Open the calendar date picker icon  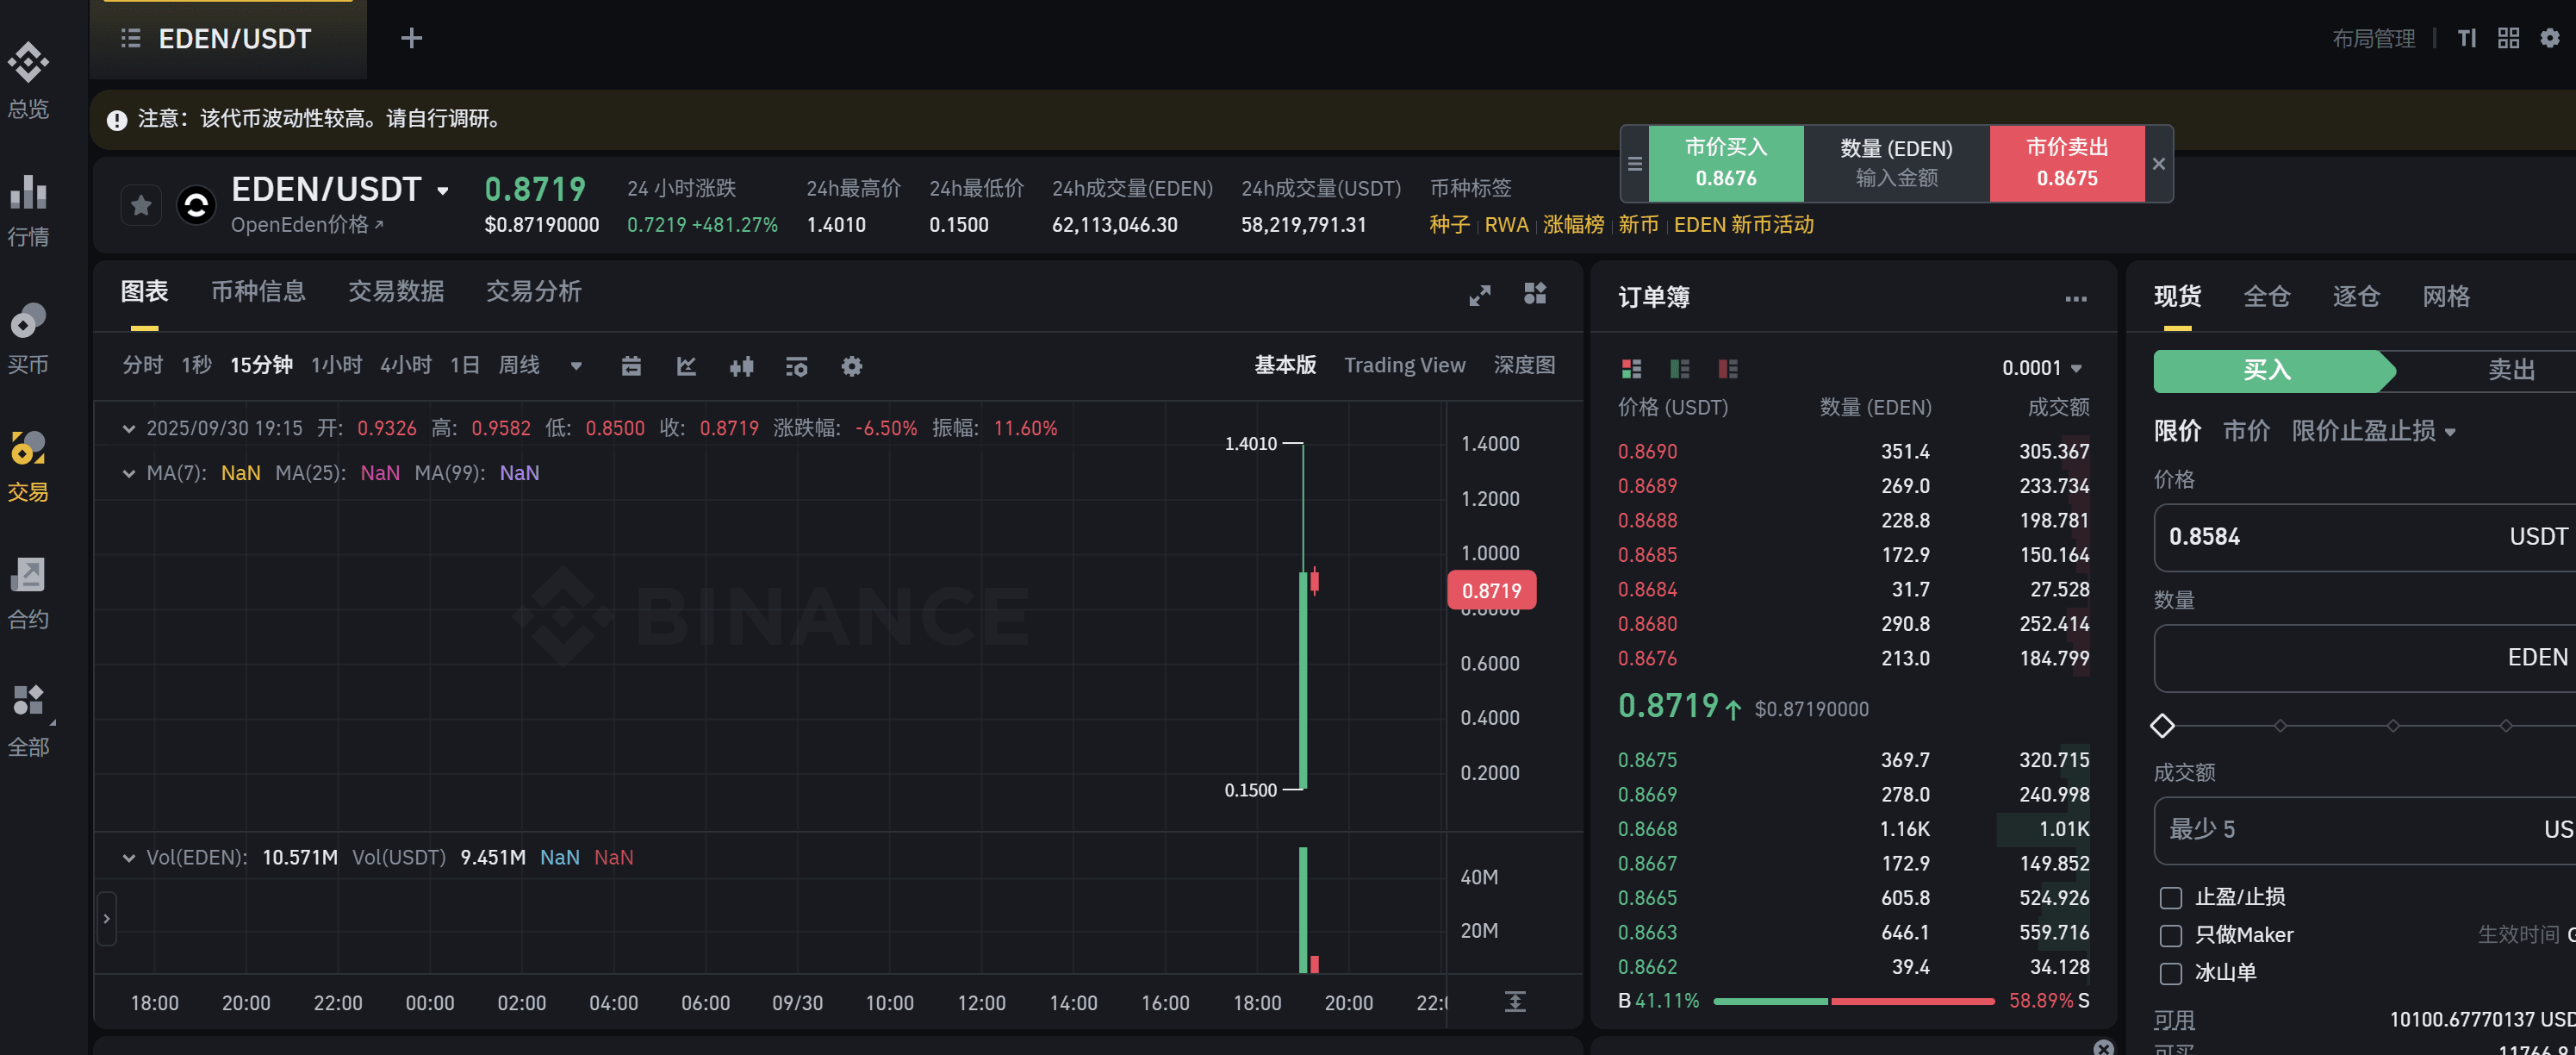(x=631, y=366)
